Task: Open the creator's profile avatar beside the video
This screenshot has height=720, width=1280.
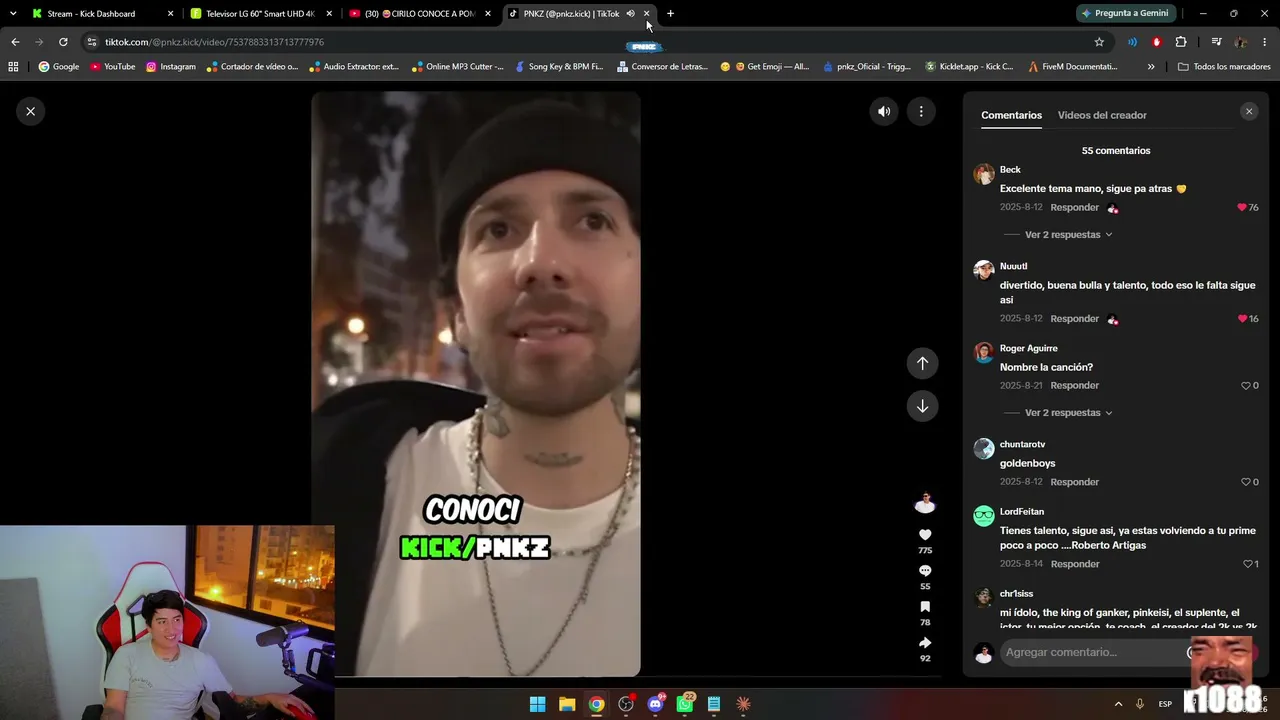Action: pyautogui.click(x=925, y=502)
